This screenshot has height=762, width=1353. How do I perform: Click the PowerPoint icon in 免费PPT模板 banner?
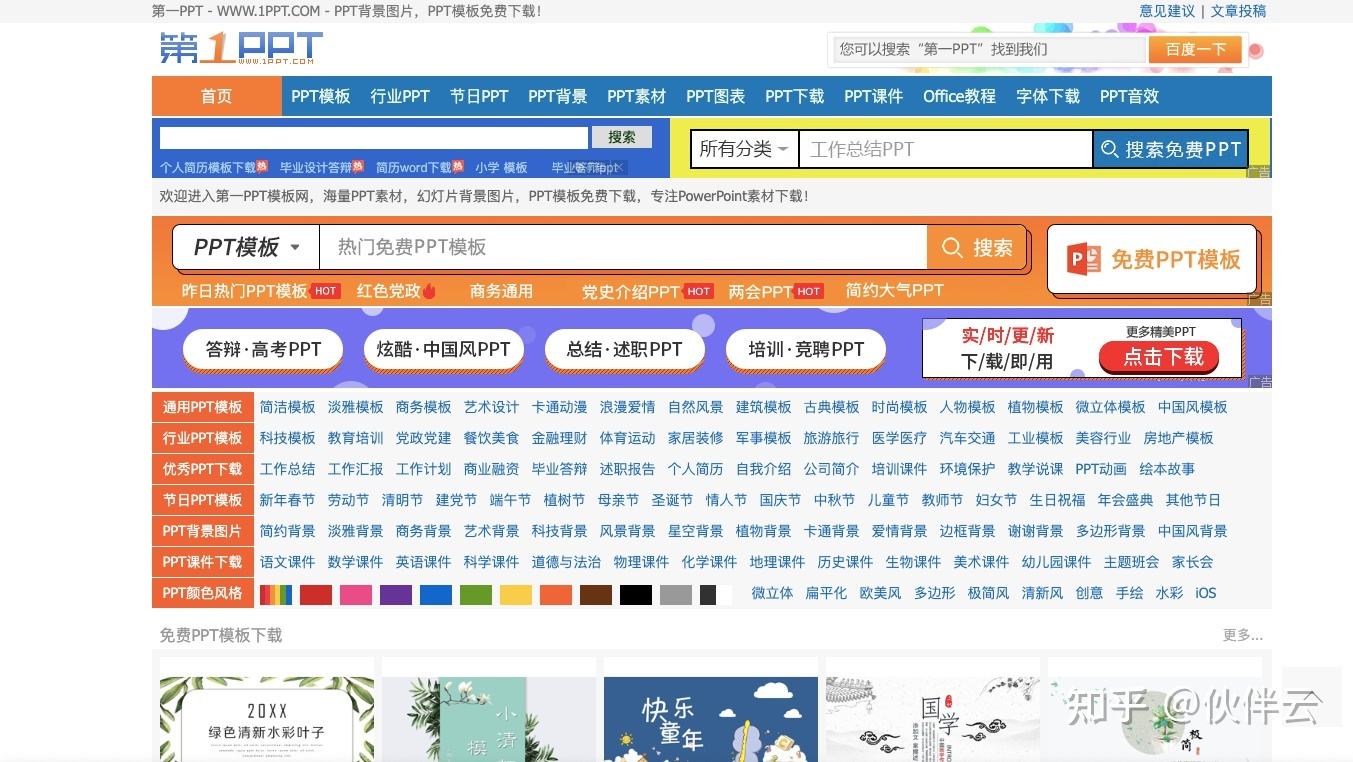1085,259
